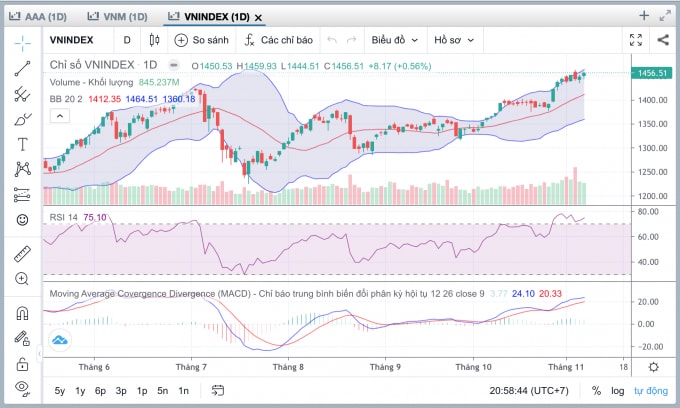Select Volume - Khối lượng indicator label
Viewport: 680px width, 408px height.
[x=91, y=82]
